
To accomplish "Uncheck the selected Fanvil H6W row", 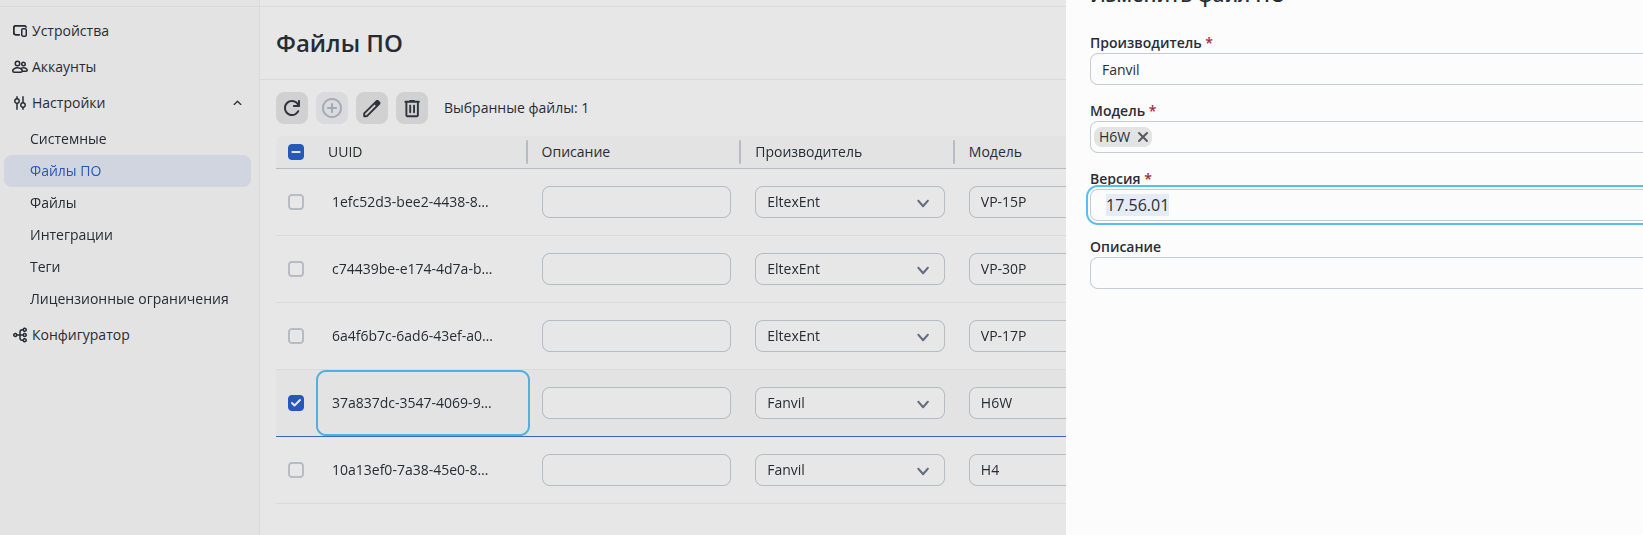I will [x=296, y=403].
